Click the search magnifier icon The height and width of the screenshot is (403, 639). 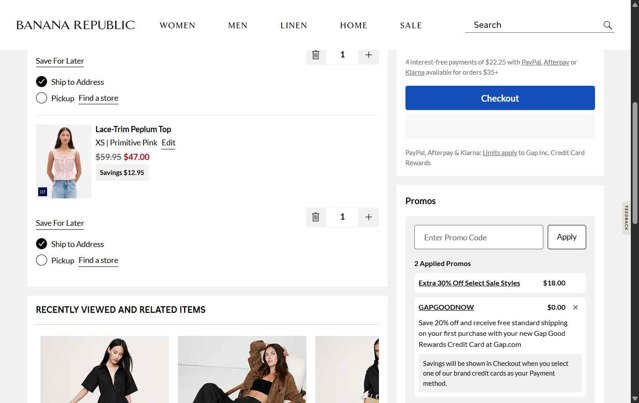tap(607, 25)
